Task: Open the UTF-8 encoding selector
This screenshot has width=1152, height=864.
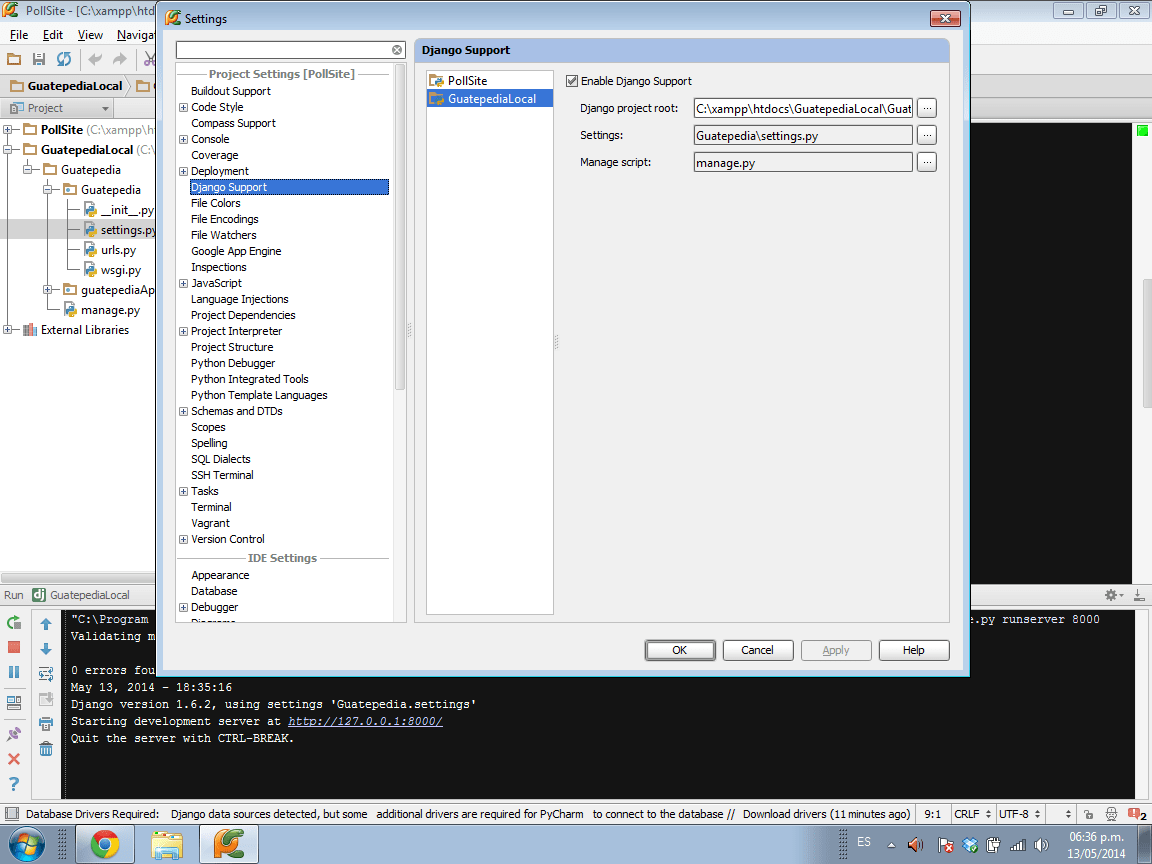Action: pos(1018,813)
